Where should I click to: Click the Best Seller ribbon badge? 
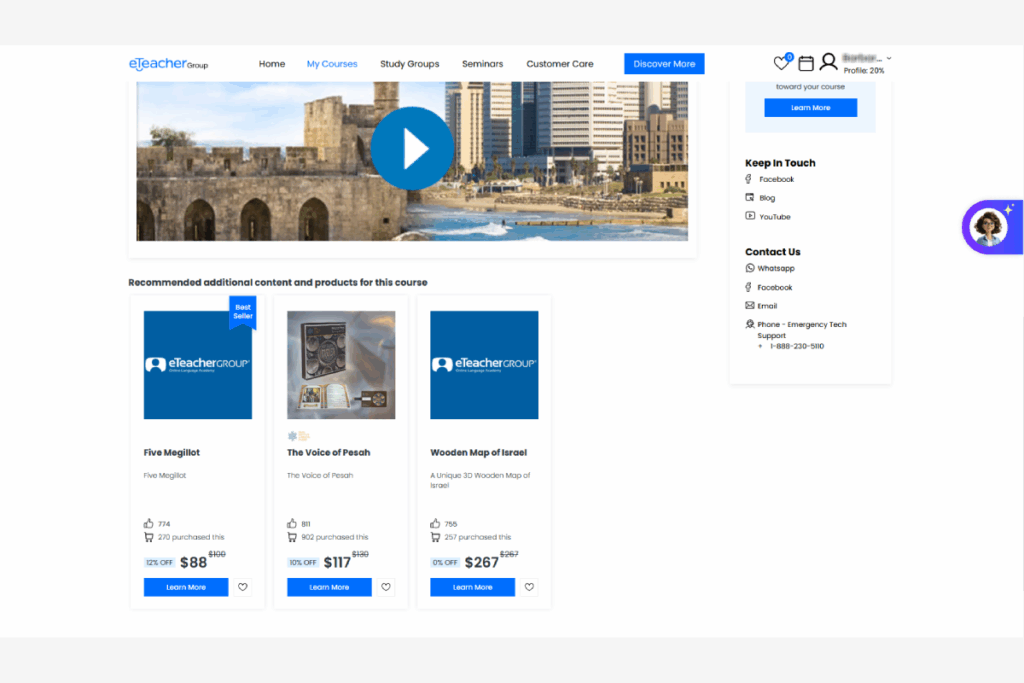(x=242, y=312)
